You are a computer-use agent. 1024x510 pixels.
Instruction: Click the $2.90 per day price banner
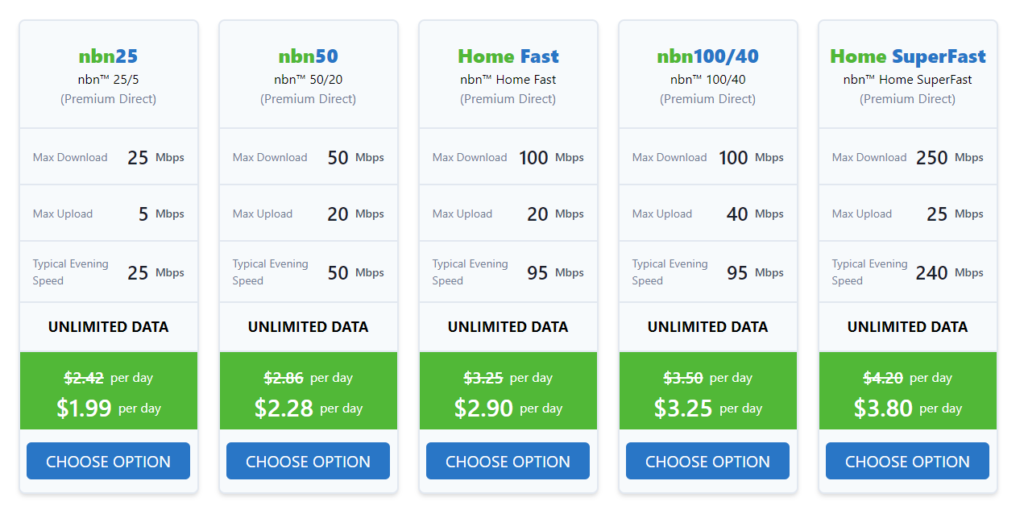pos(508,390)
